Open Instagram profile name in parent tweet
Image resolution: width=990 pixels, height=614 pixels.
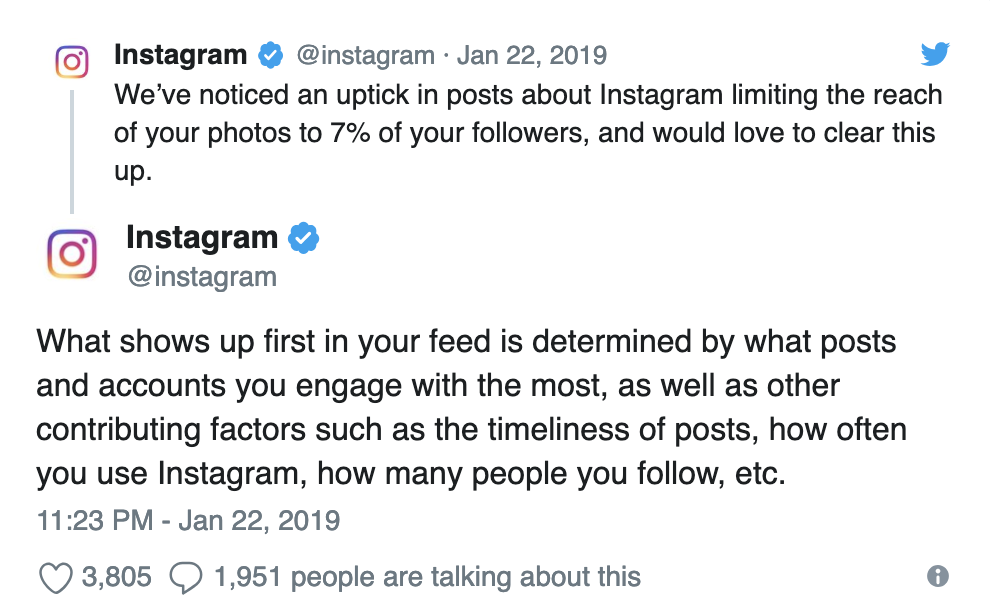pyautogui.click(x=180, y=54)
